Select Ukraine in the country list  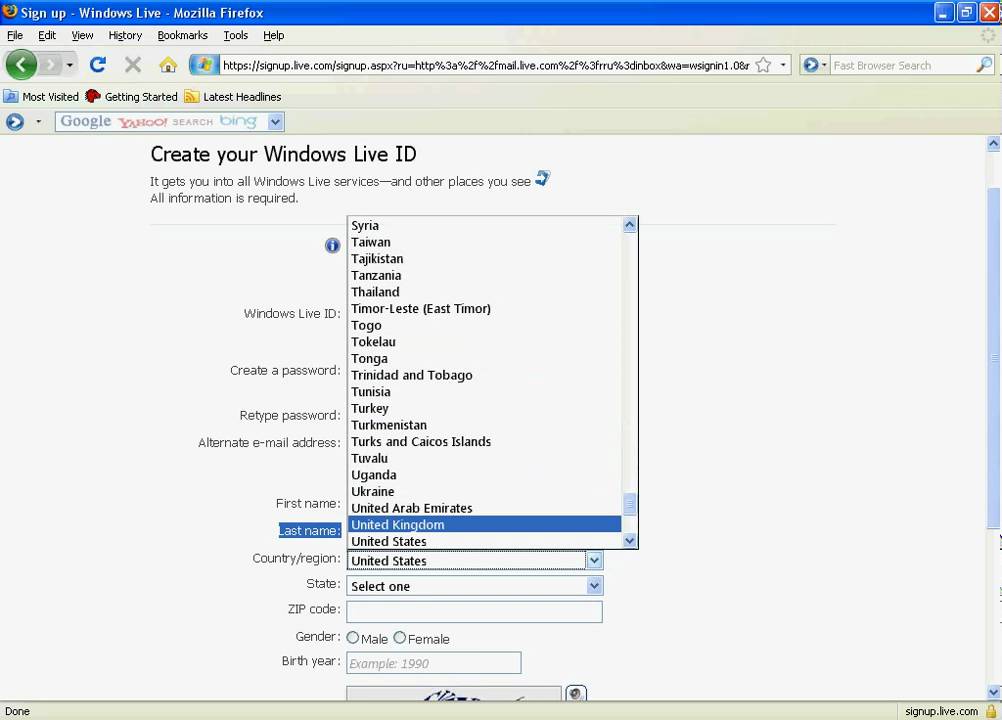click(484, 491)
